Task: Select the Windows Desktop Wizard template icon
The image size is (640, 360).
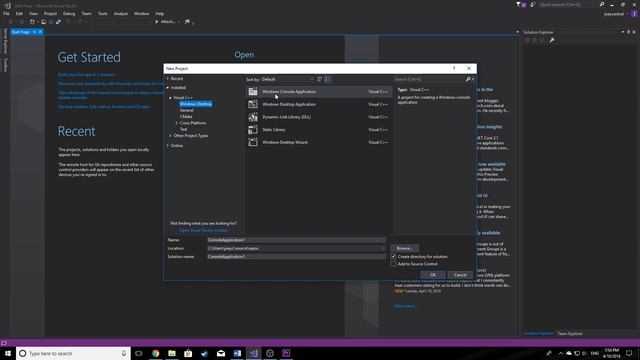Action: (253, 142)
